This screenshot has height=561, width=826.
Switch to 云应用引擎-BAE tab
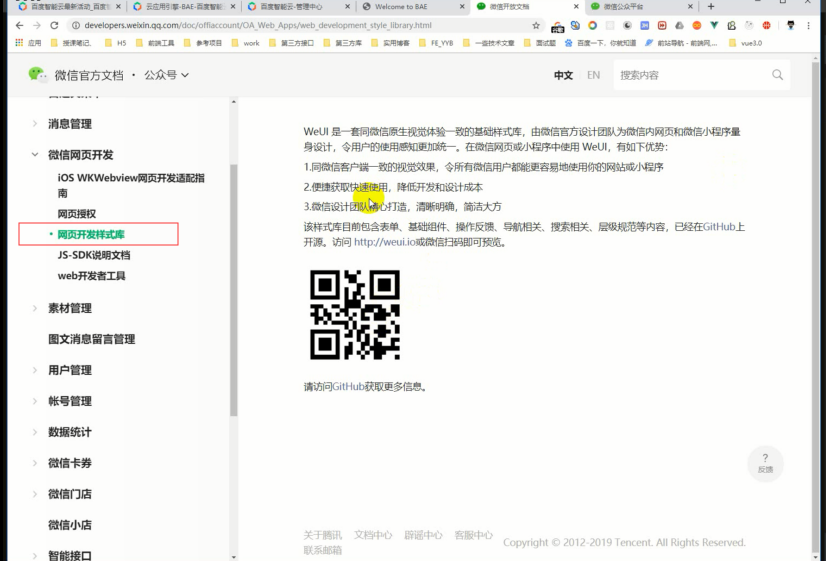coord(184,6)
